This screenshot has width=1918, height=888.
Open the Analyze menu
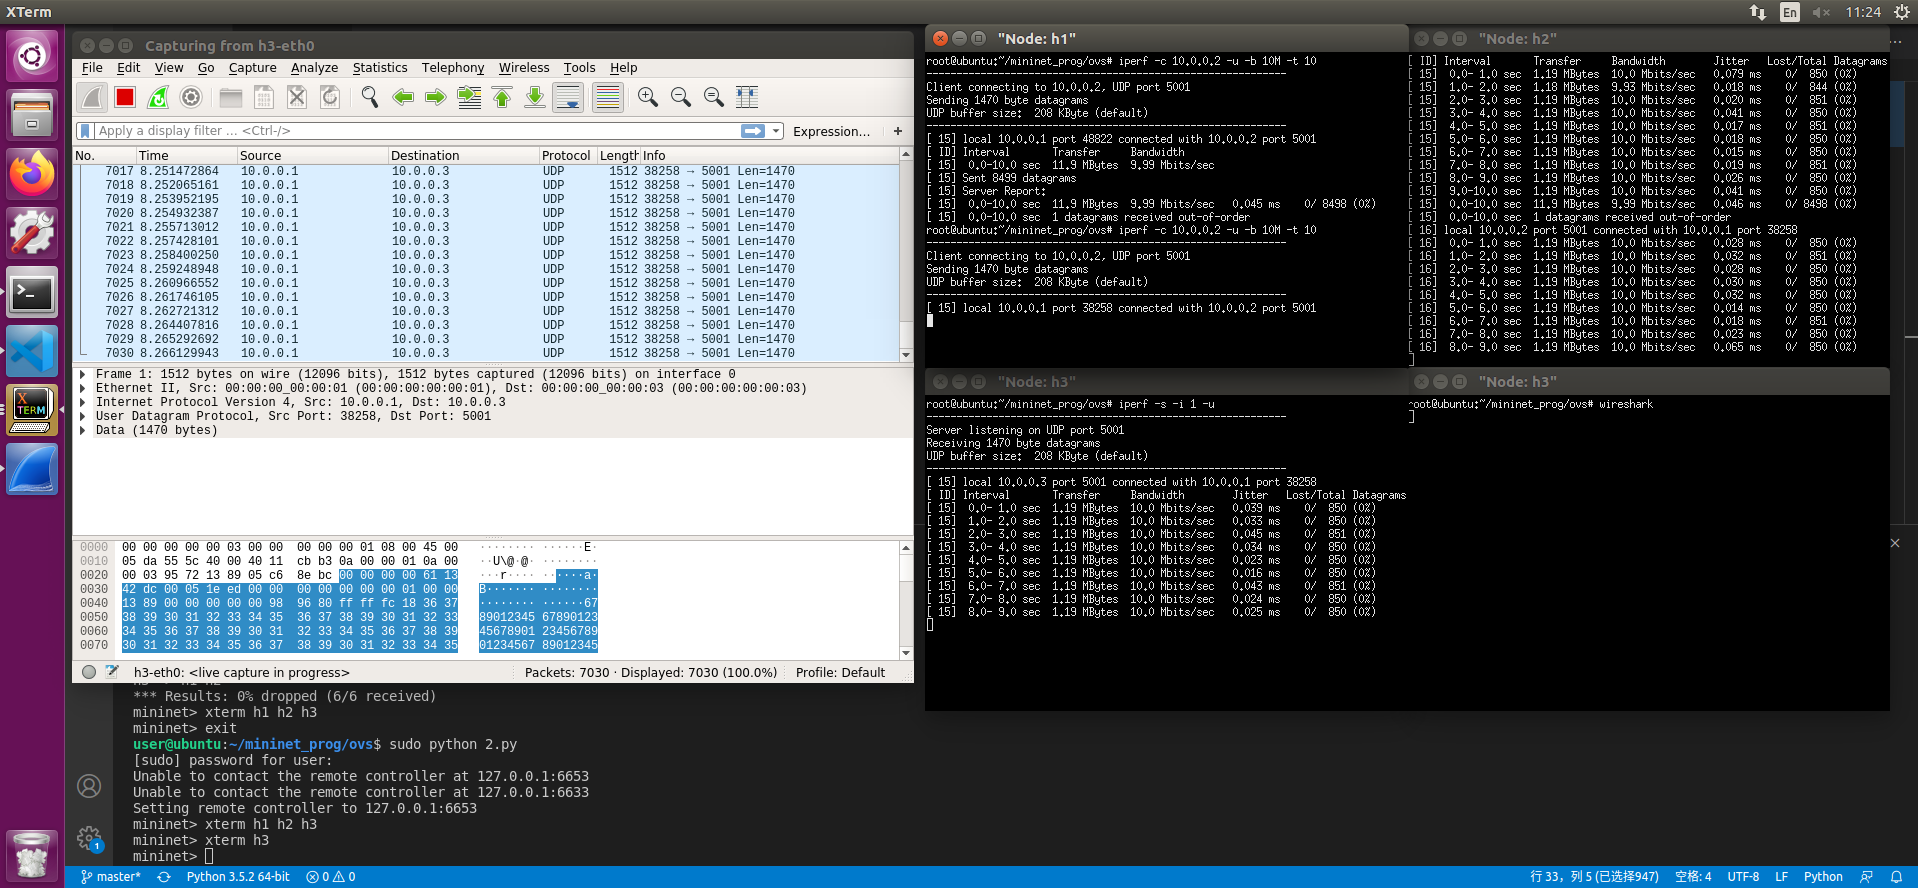point(314,68)
